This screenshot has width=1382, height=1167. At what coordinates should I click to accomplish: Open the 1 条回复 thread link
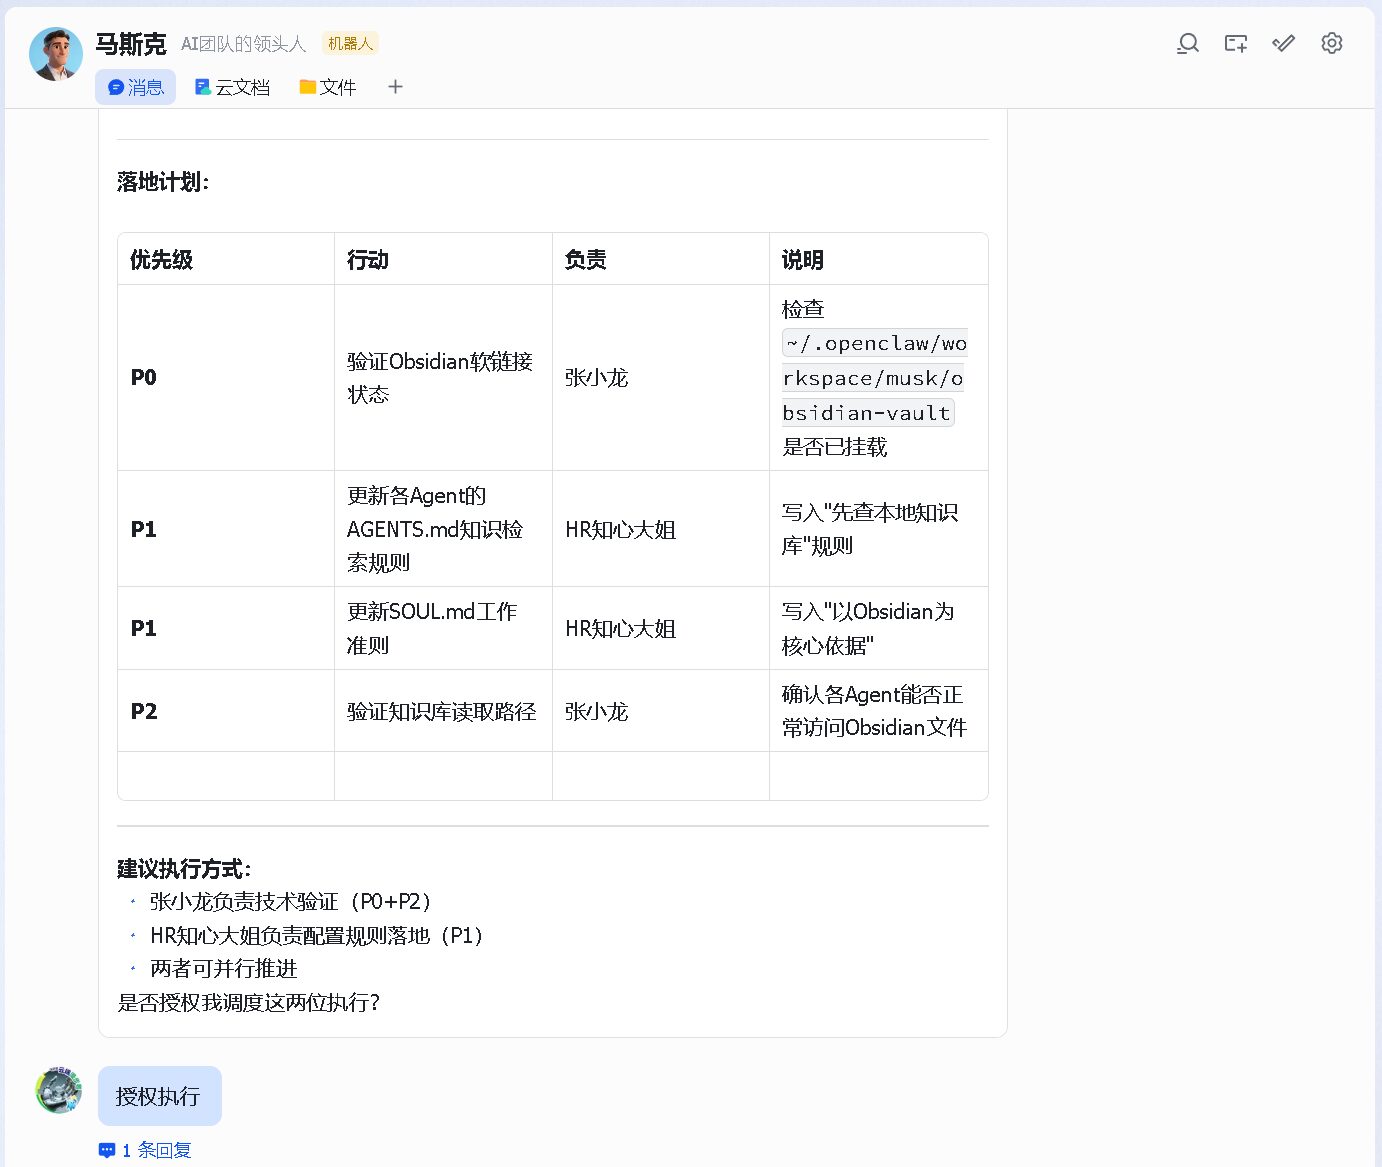pyautogui.click(x=145, y=1150)
